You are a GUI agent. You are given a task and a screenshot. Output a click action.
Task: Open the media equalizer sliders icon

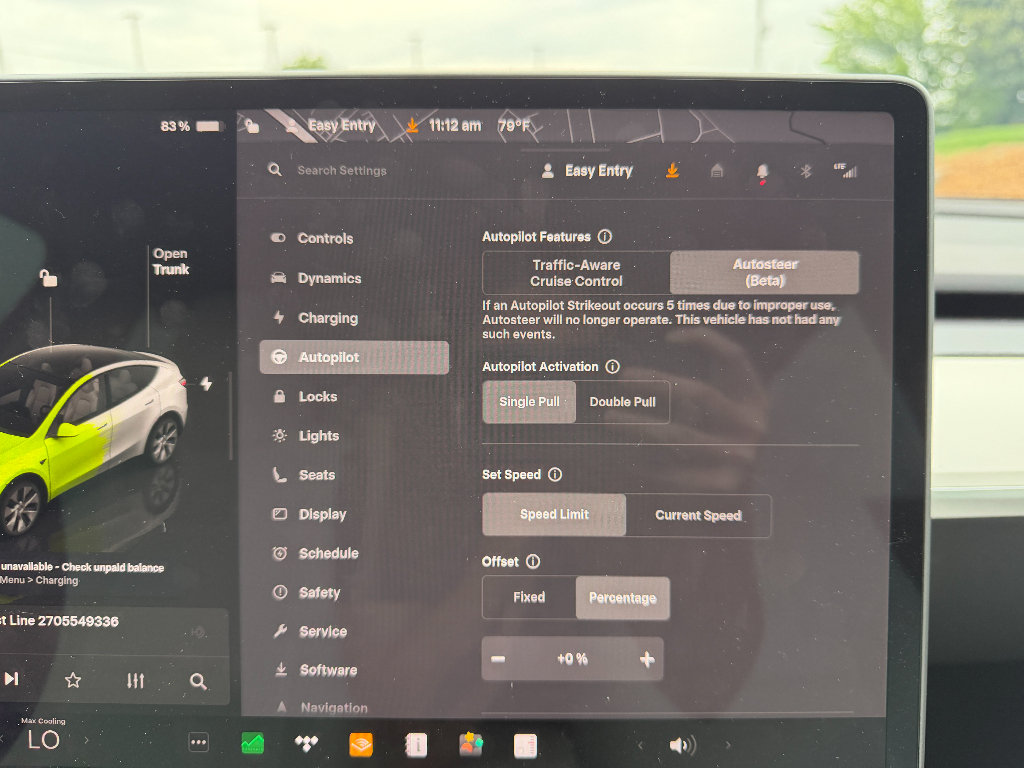(135, 681)
